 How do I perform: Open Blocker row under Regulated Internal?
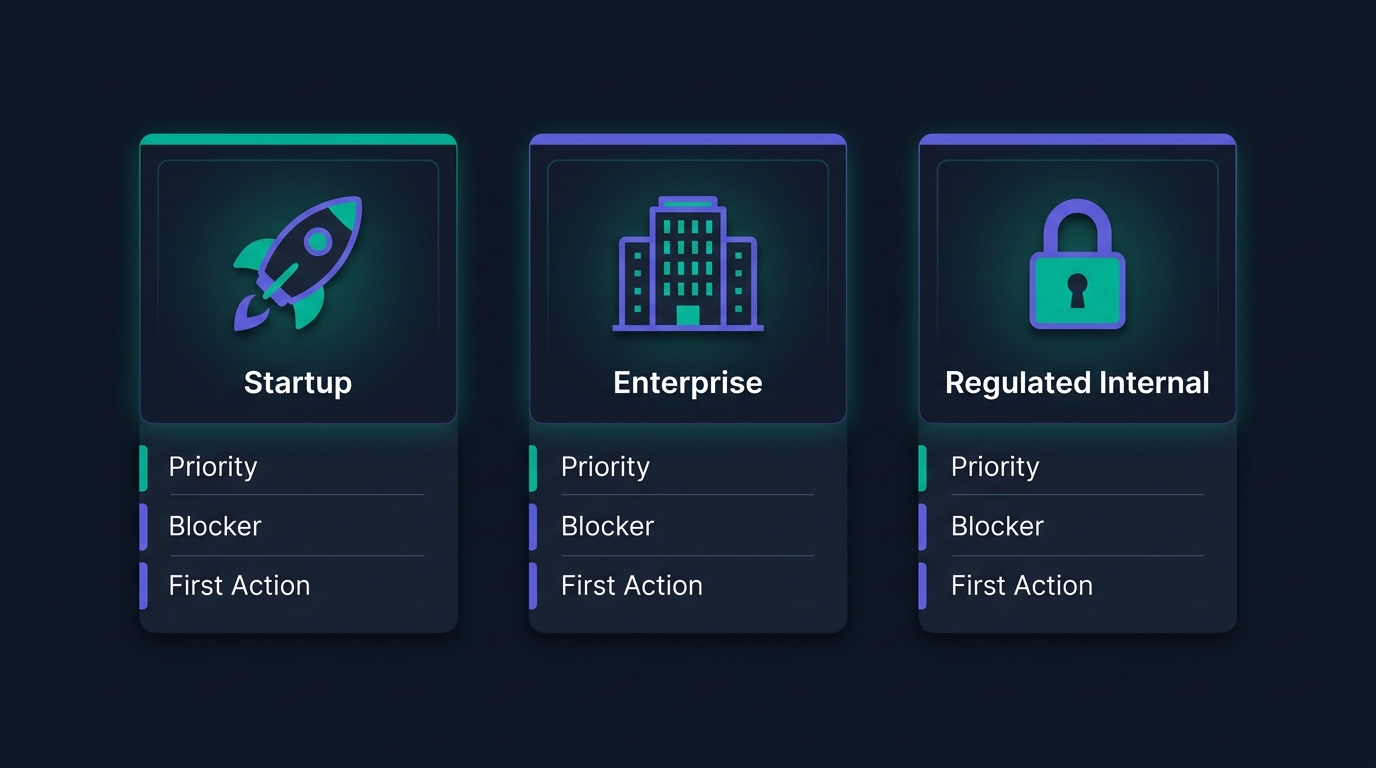tap(1077, 526)
